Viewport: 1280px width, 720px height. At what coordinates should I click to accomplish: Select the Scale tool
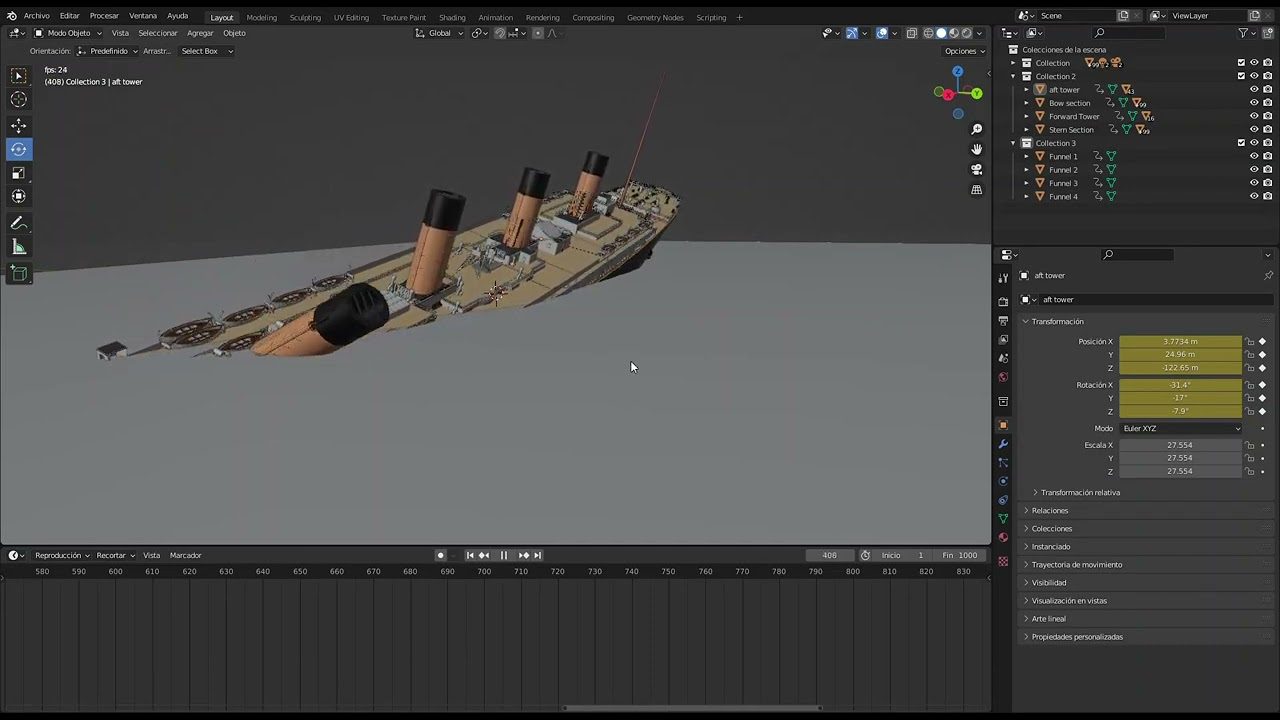pyautogui.click(x=19, y=173)
